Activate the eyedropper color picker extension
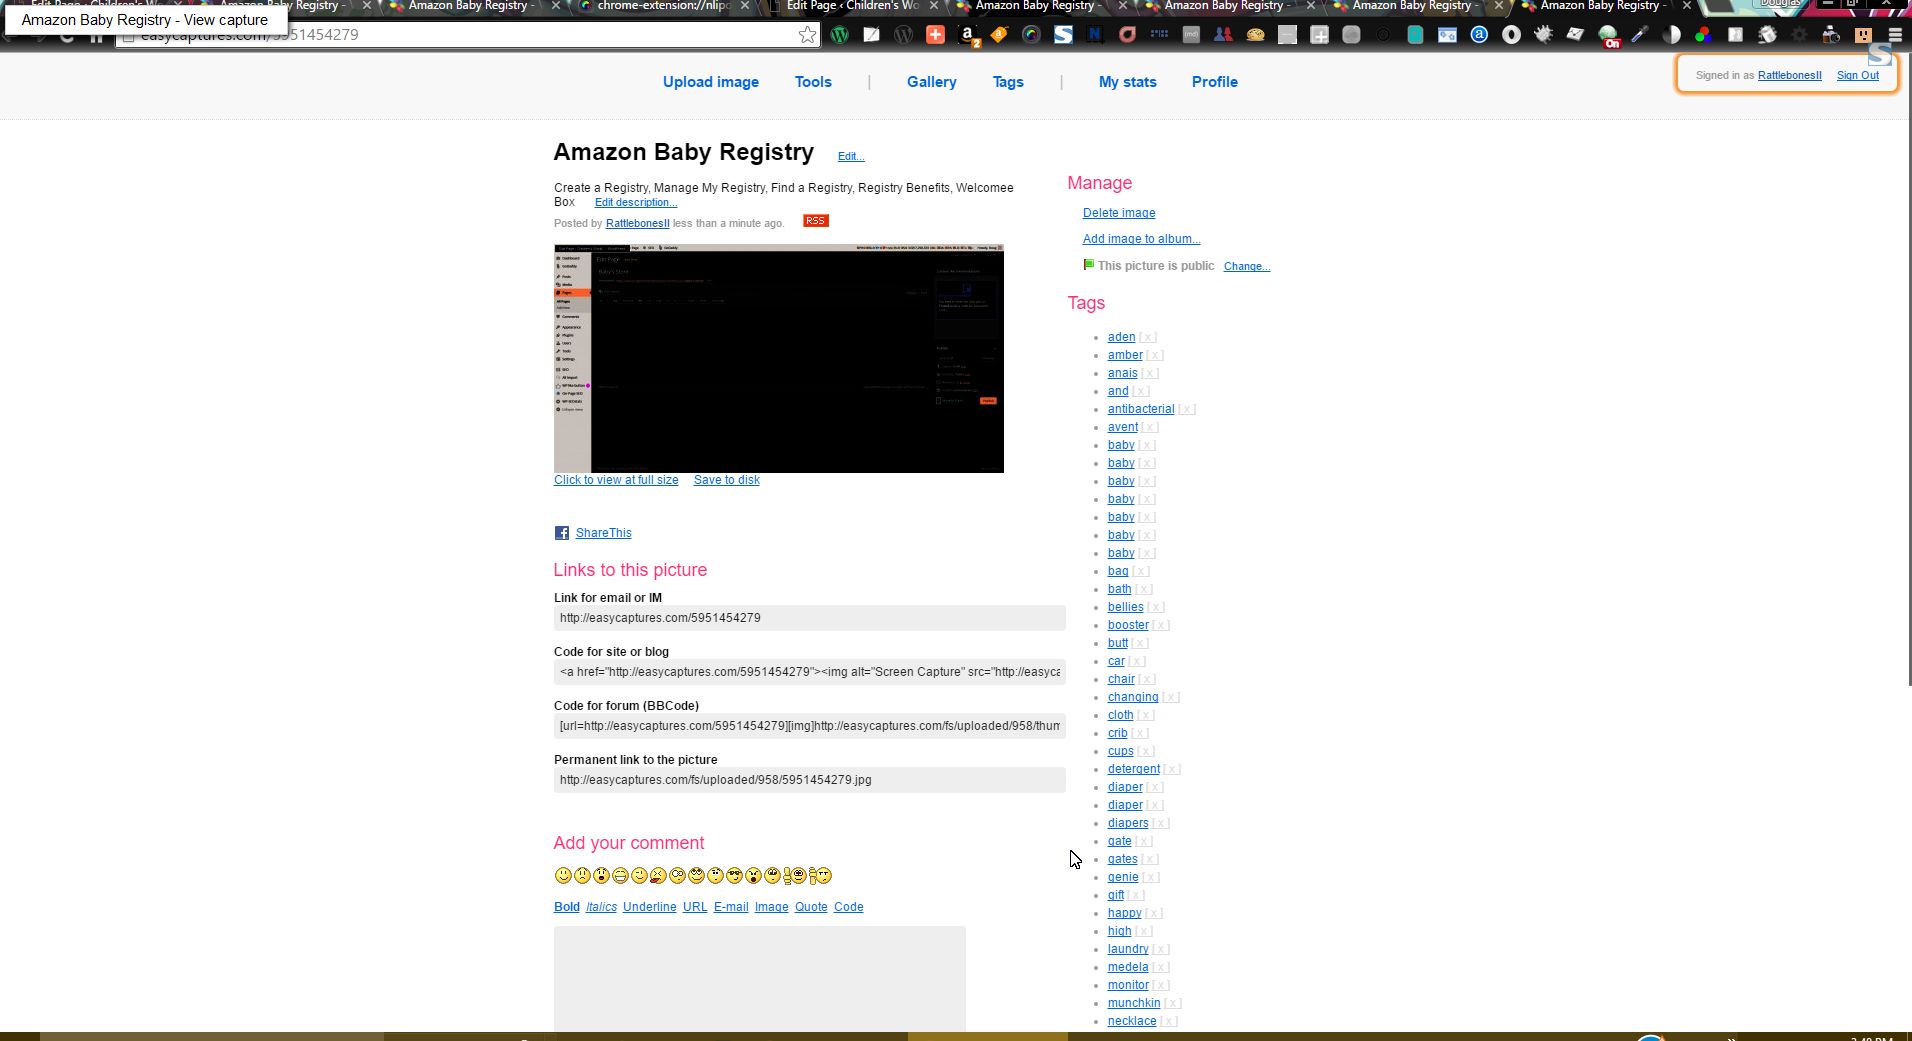This screenshot has width=1912, height=1041. click(x=1639, y=35)
